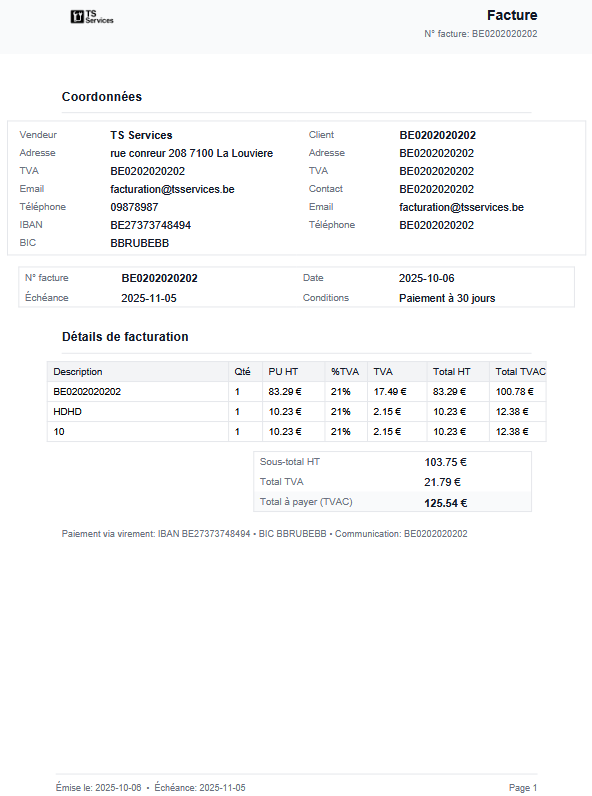This screenshot has height=796, width=592.
Task: Click the 'Contact' label
Action: click(325, 188)
